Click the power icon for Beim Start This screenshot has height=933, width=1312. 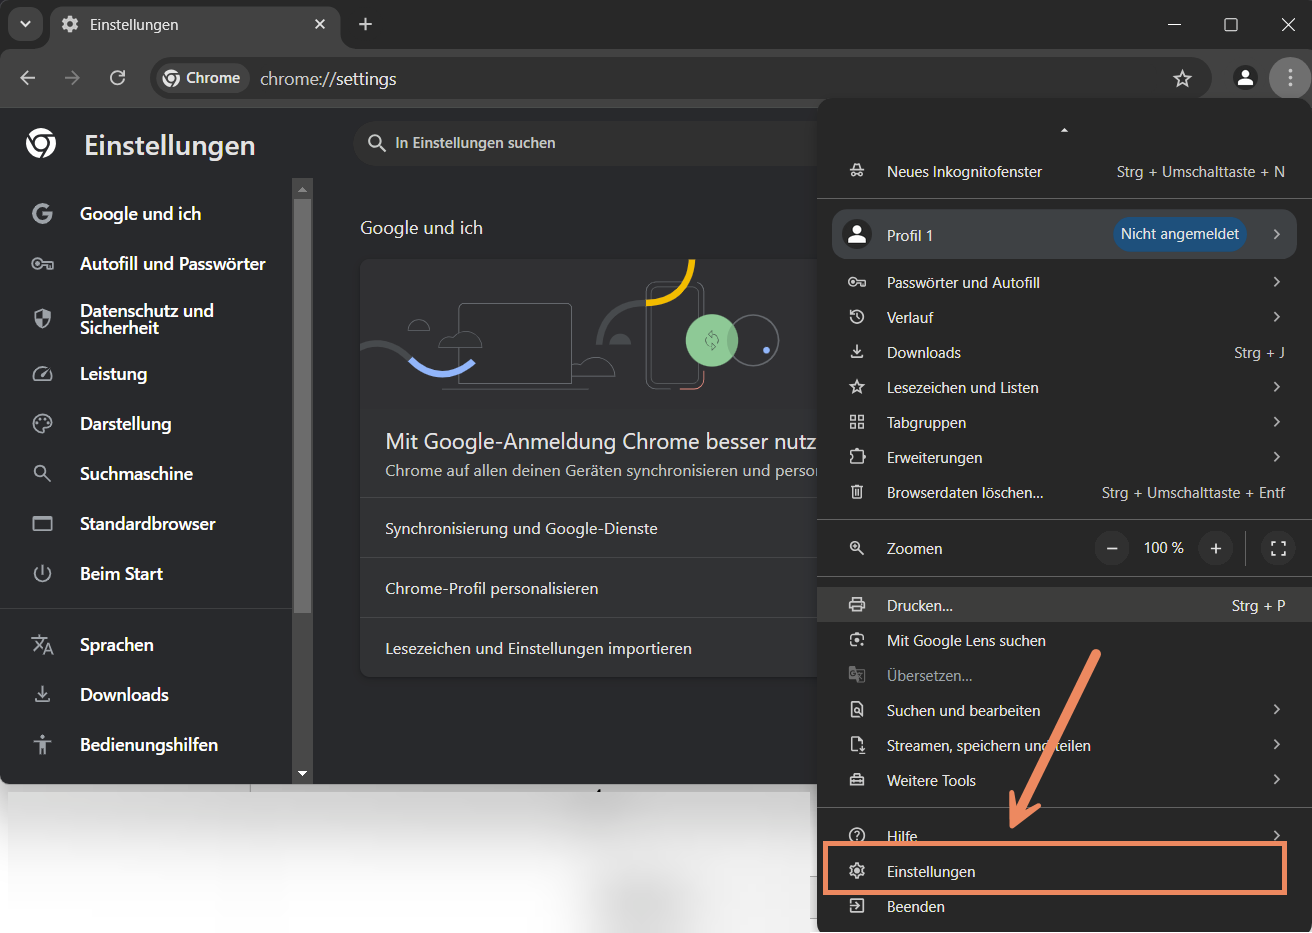tap(42, 574)
